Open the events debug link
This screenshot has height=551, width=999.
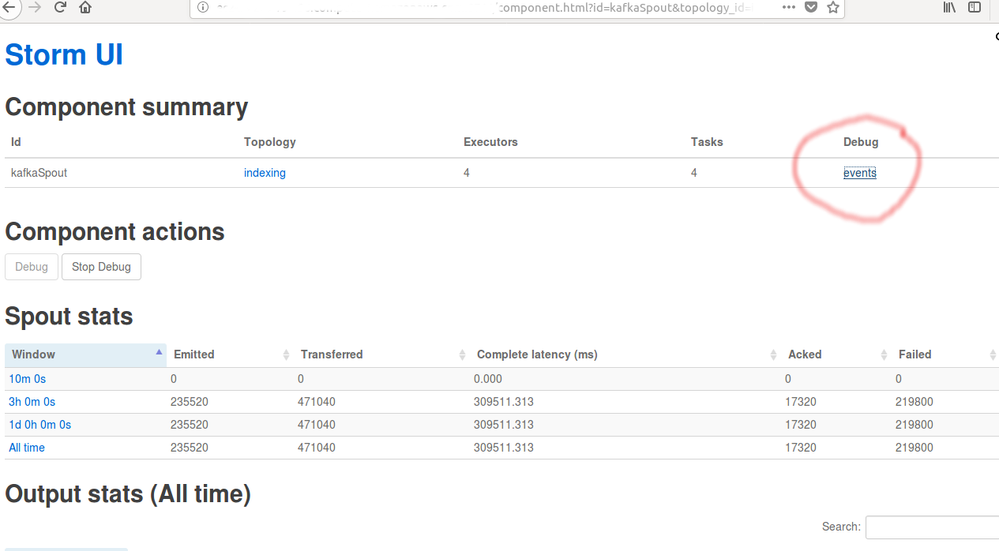859,173
